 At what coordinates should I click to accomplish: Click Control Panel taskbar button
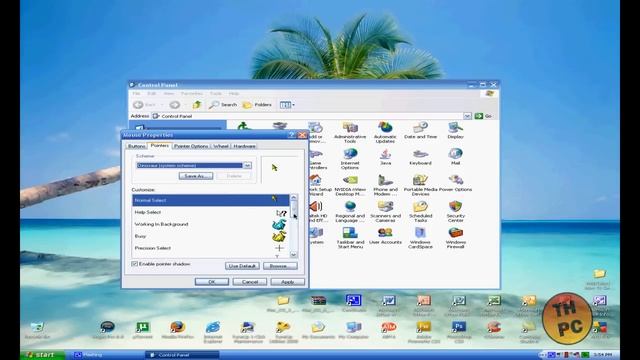[x=182, y=355]
